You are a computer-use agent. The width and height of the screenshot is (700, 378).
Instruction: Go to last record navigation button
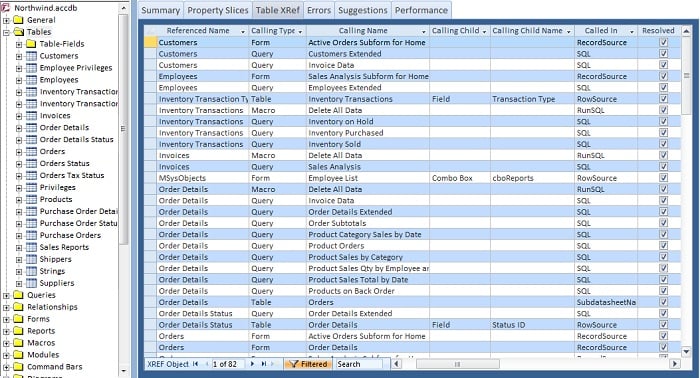click(x=264, y=364)
